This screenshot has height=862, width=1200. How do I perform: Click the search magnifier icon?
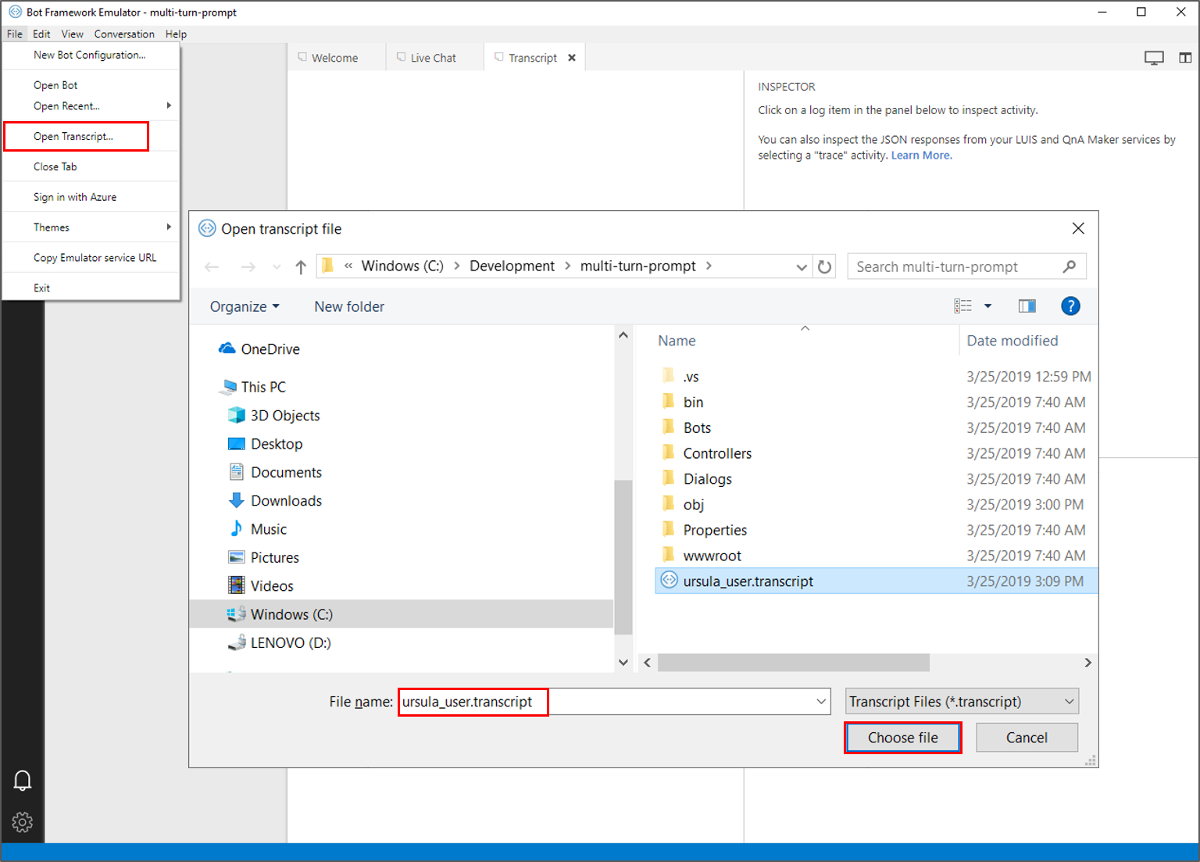point(1069,266)
